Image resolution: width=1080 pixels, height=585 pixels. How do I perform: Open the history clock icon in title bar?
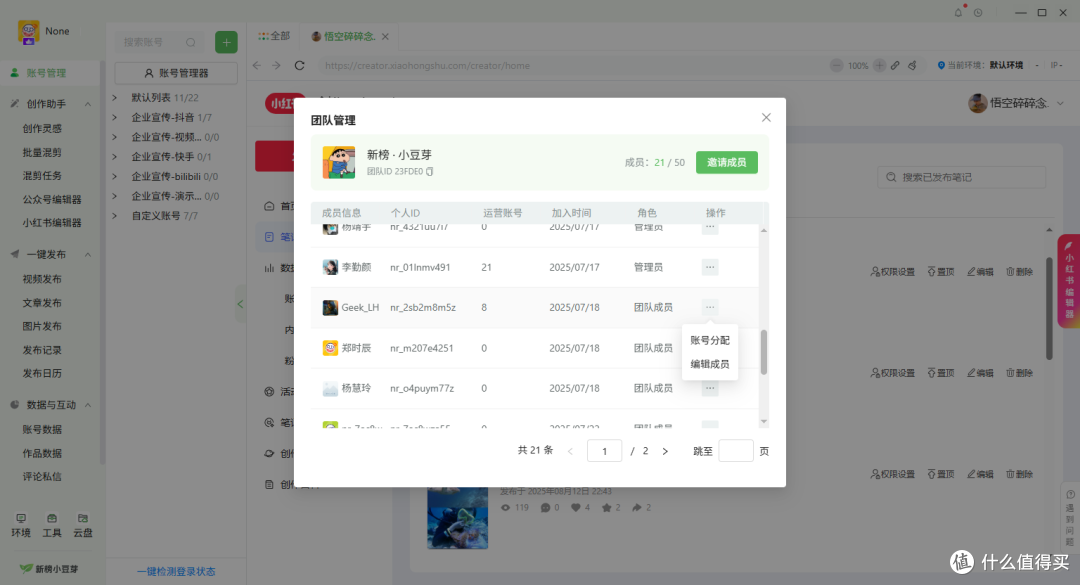pos(978,12)
